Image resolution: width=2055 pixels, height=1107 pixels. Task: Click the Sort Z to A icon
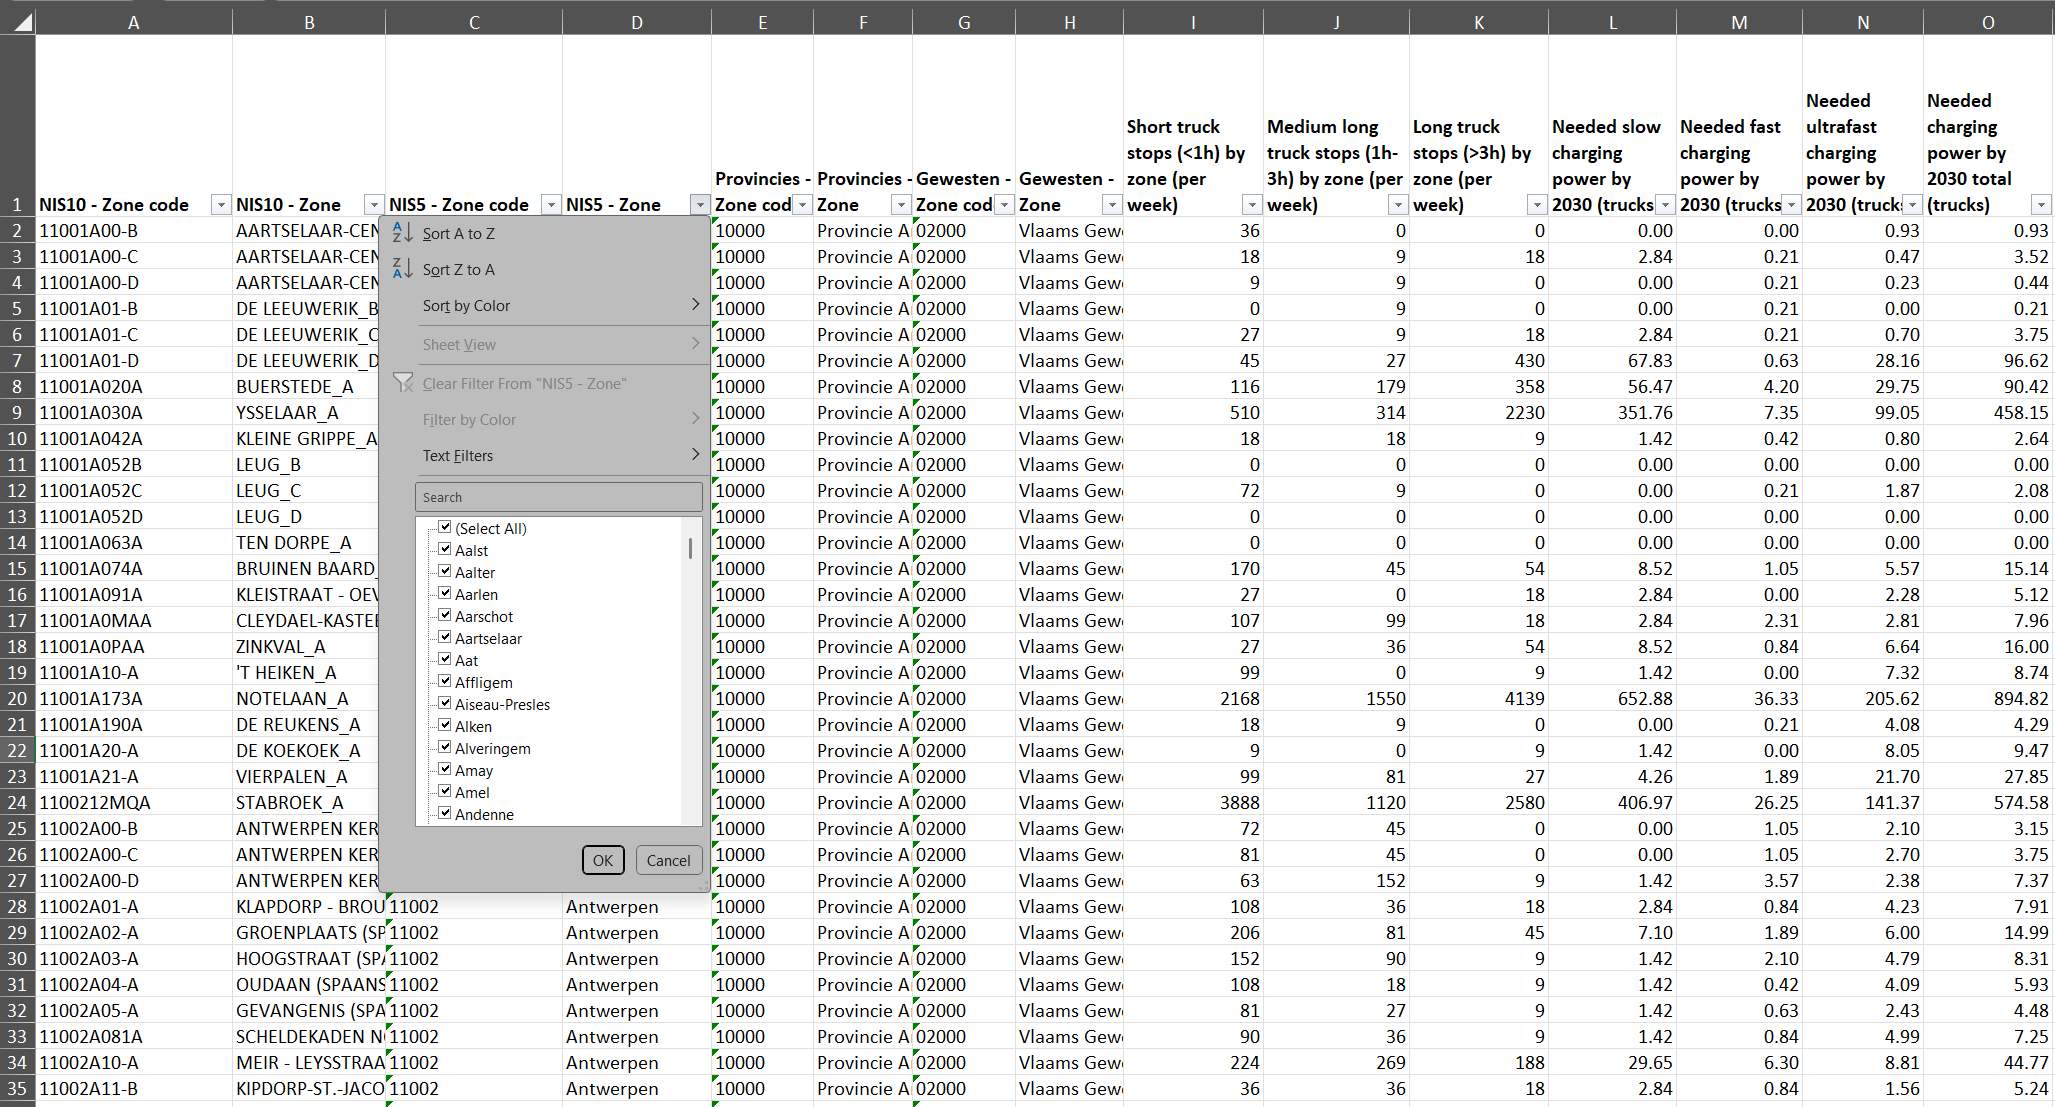402,269
